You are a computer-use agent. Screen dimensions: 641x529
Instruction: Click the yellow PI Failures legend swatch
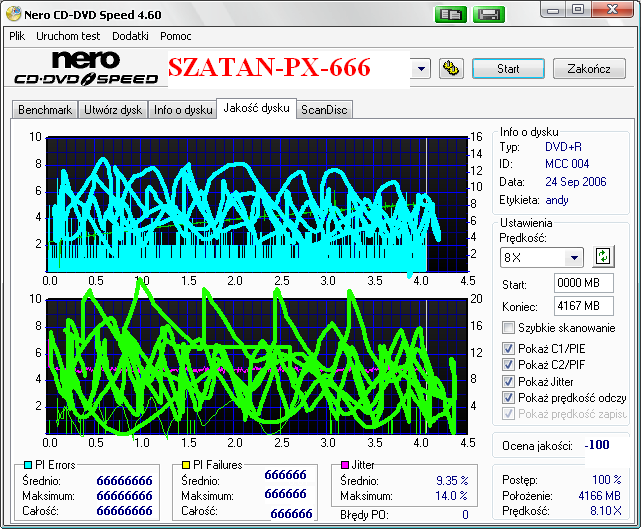pos(186,465)
